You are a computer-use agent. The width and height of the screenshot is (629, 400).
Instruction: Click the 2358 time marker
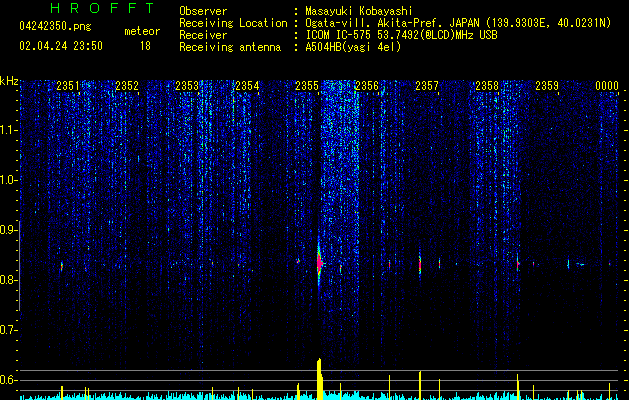pos(487,86)
